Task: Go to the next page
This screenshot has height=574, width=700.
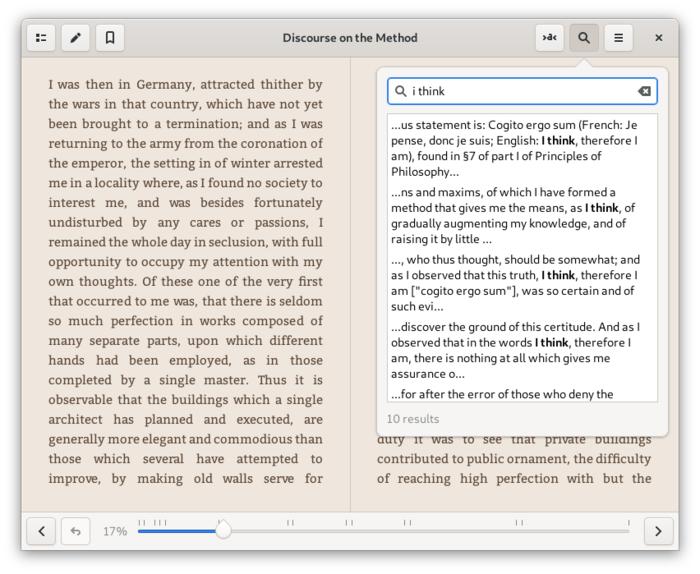Action: tap(658, 531)
